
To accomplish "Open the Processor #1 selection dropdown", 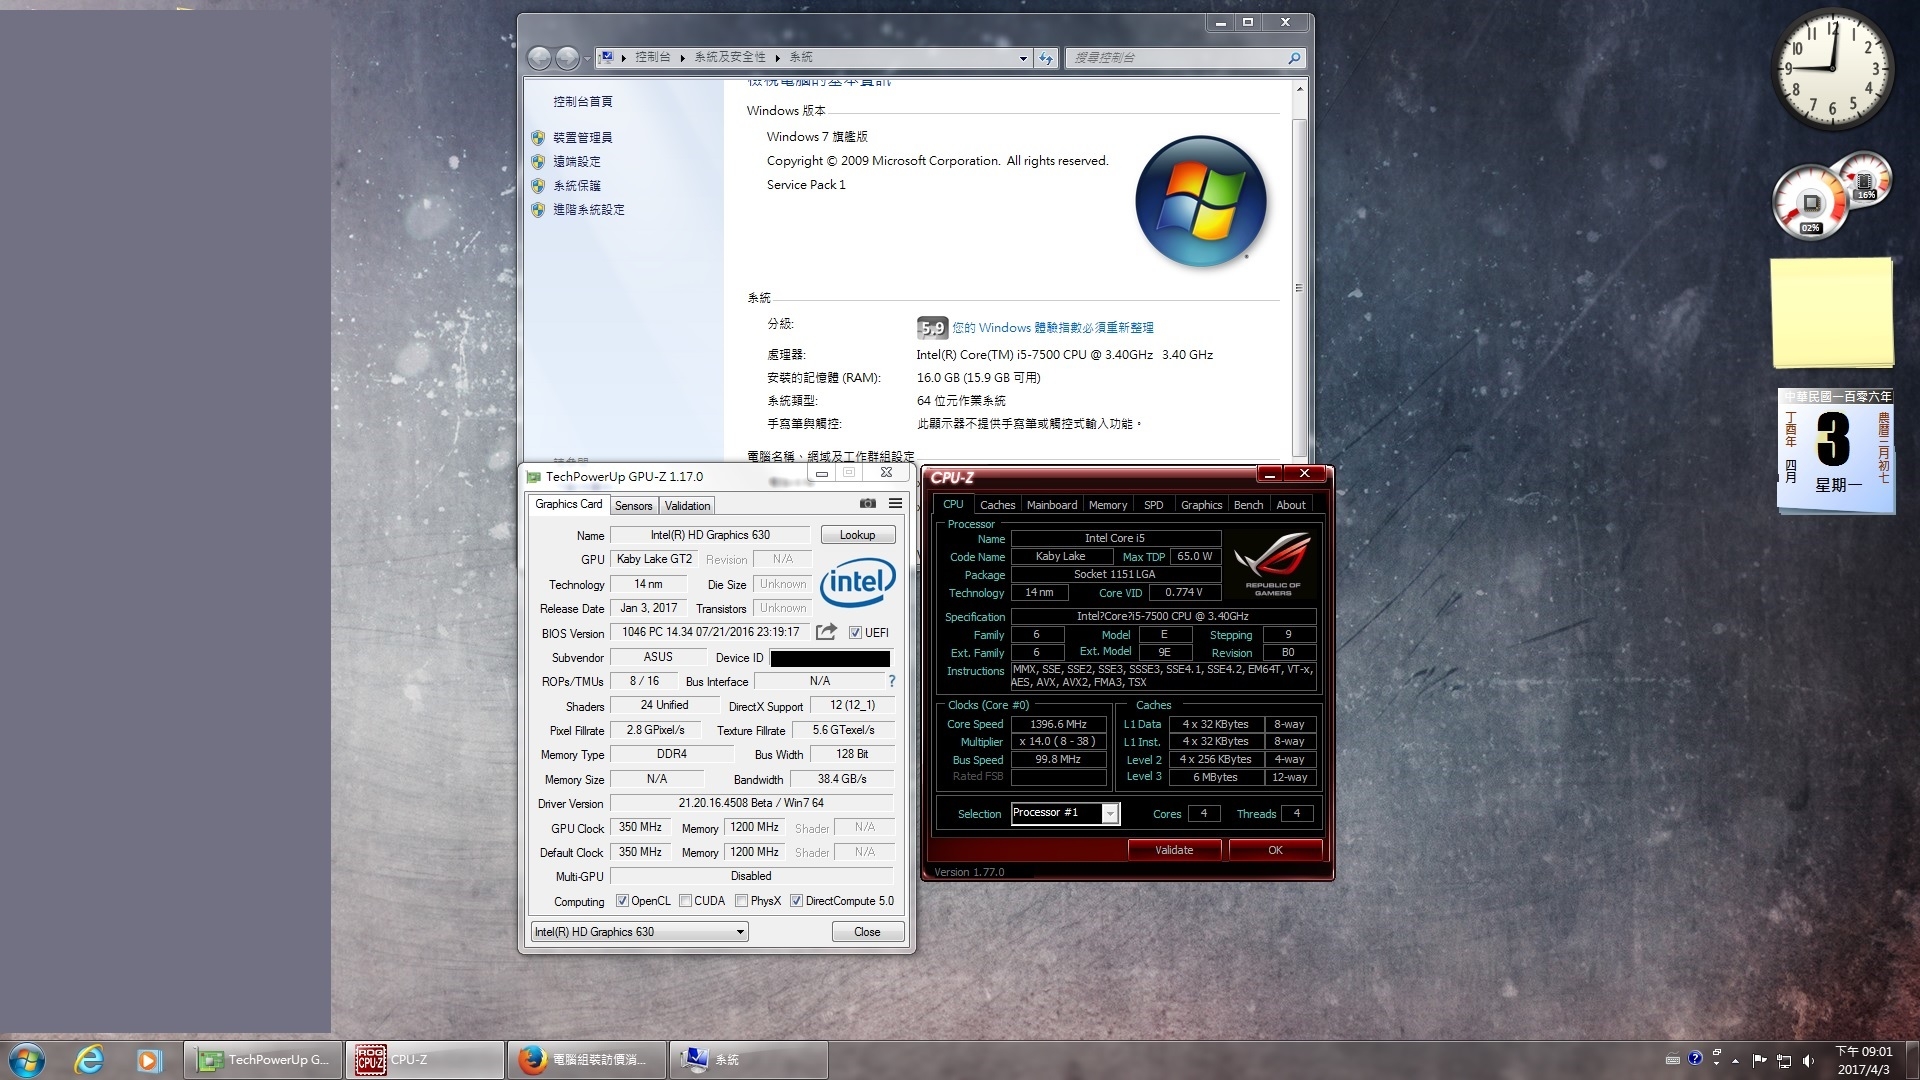I will [1065, 813].
